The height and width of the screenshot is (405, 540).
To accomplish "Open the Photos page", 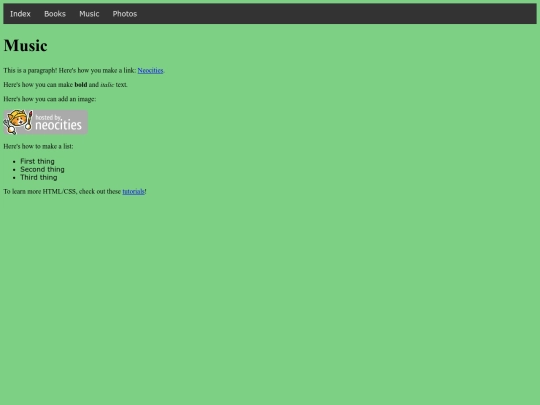I will (x=125, y=14).
